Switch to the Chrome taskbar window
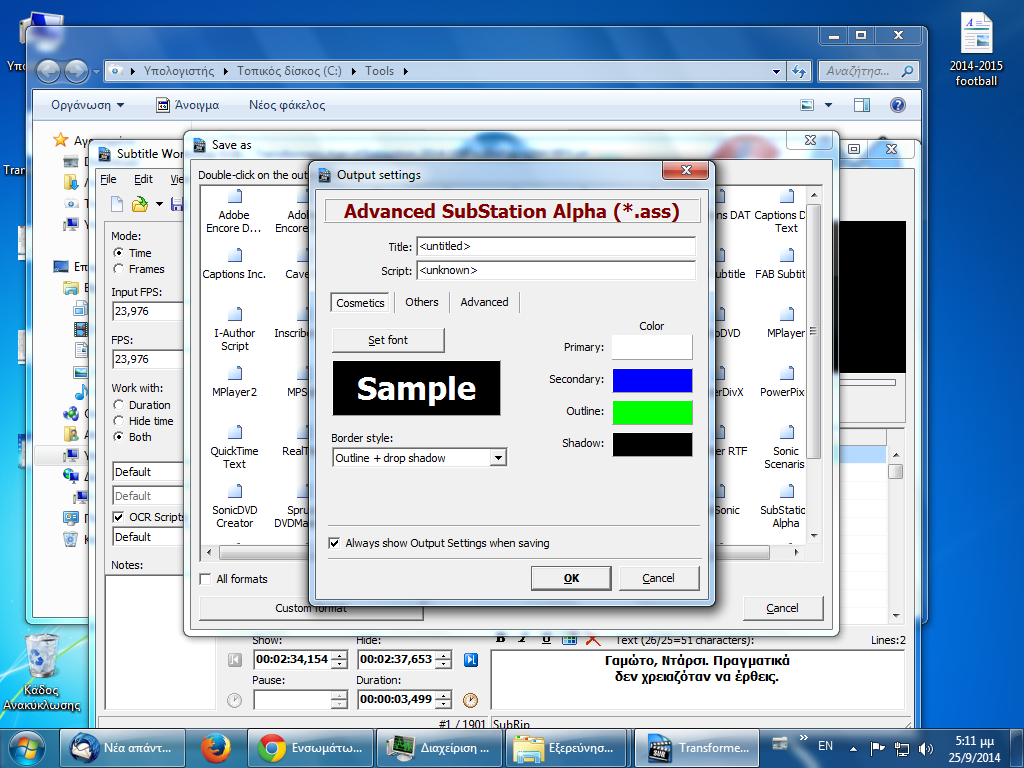The height and width of the screenshot is (768, 1024). 310,748
